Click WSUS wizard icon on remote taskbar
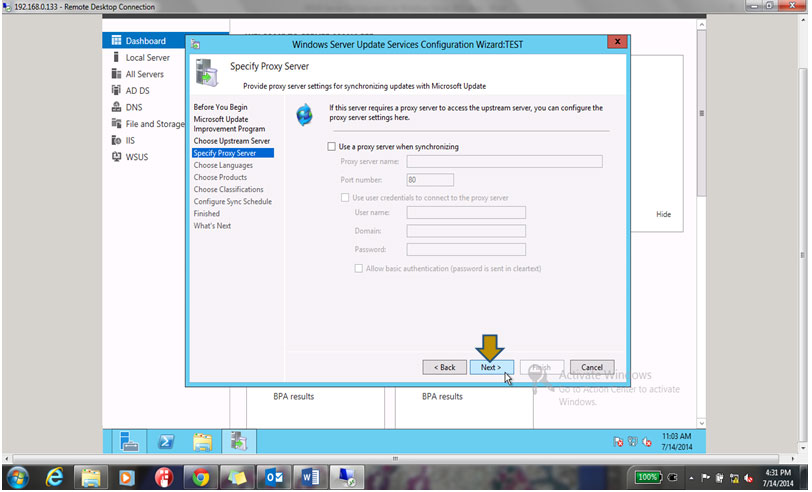This screenshot has width=812, height=492. 239,441
